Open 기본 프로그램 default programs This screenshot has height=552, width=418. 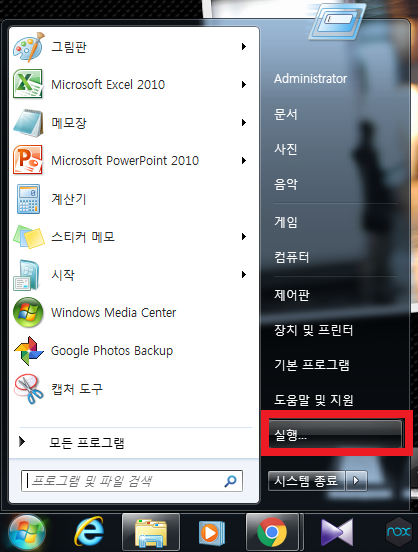312,365
